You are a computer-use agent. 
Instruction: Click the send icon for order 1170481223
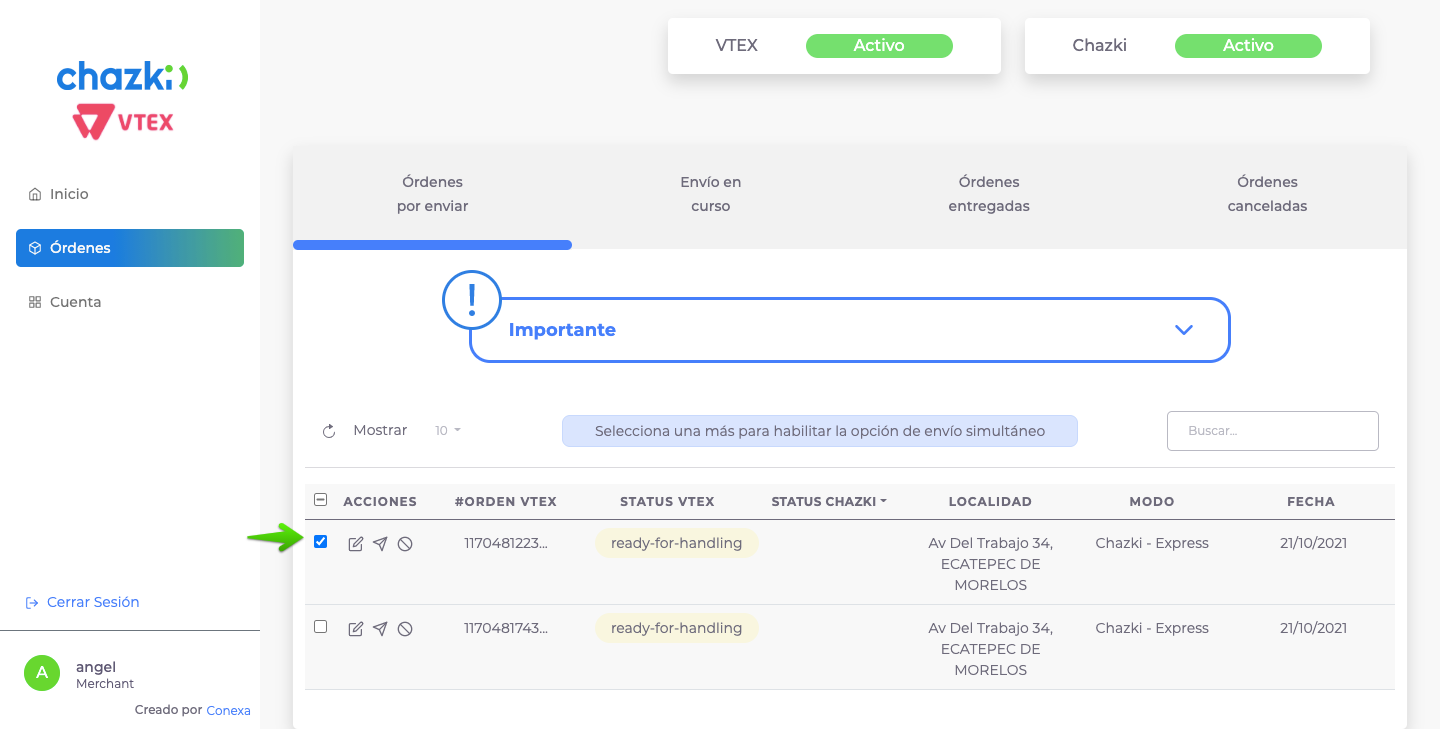click(380, 544)
